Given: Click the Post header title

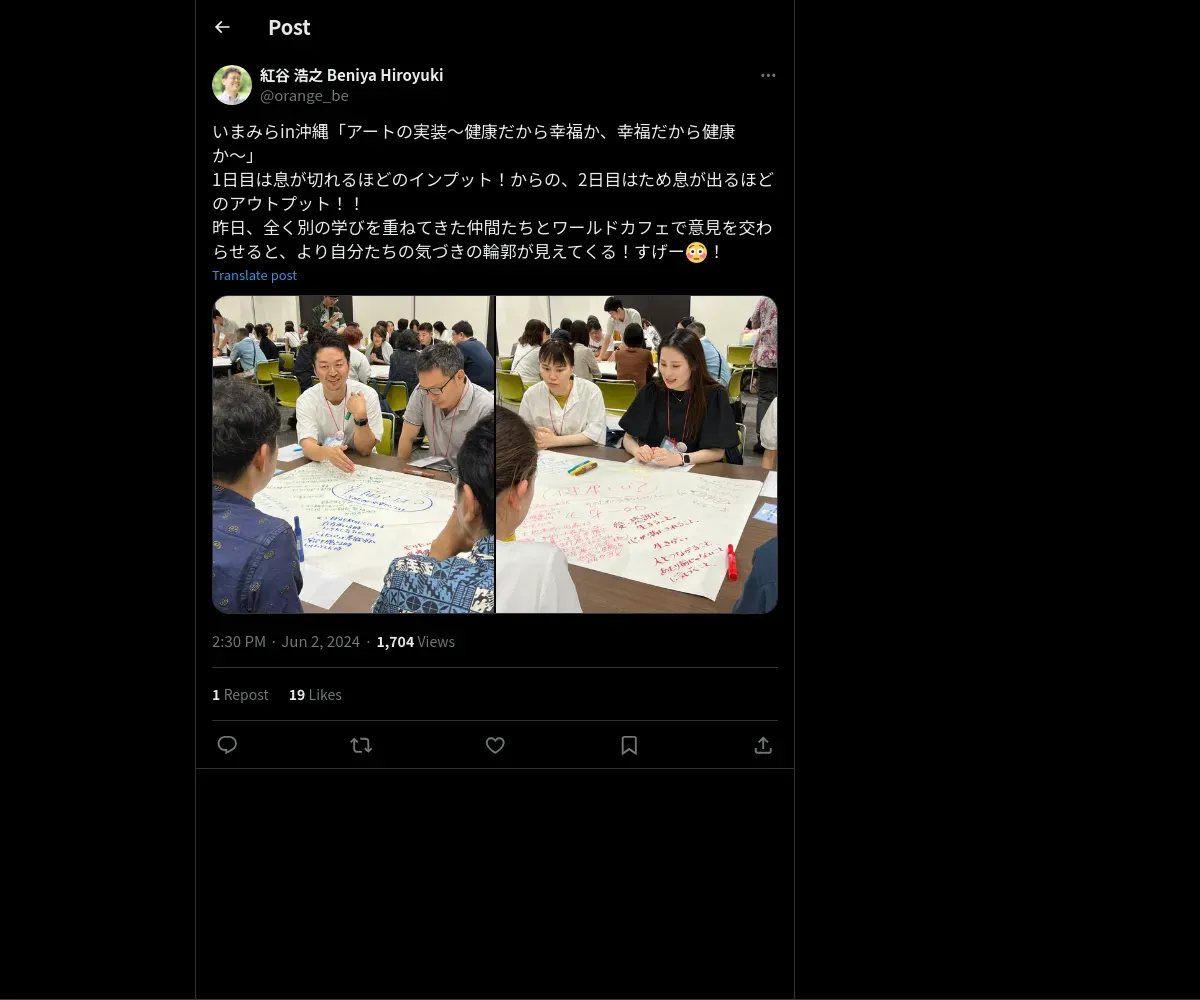Looking at the screenshot, I should (x=289, y=27).
